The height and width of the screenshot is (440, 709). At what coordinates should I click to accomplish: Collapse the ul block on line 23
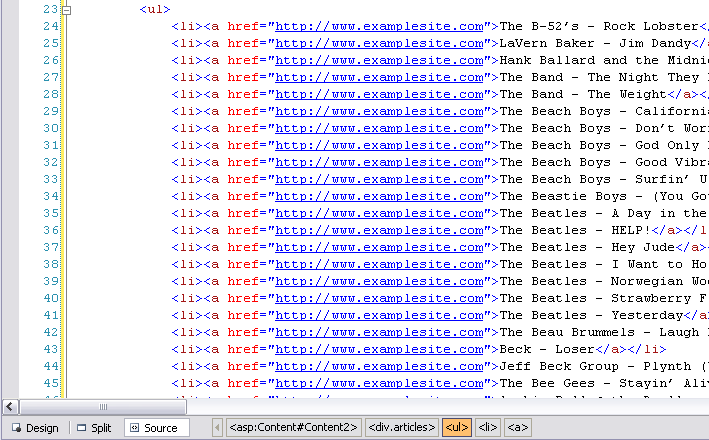coord(66,9)
